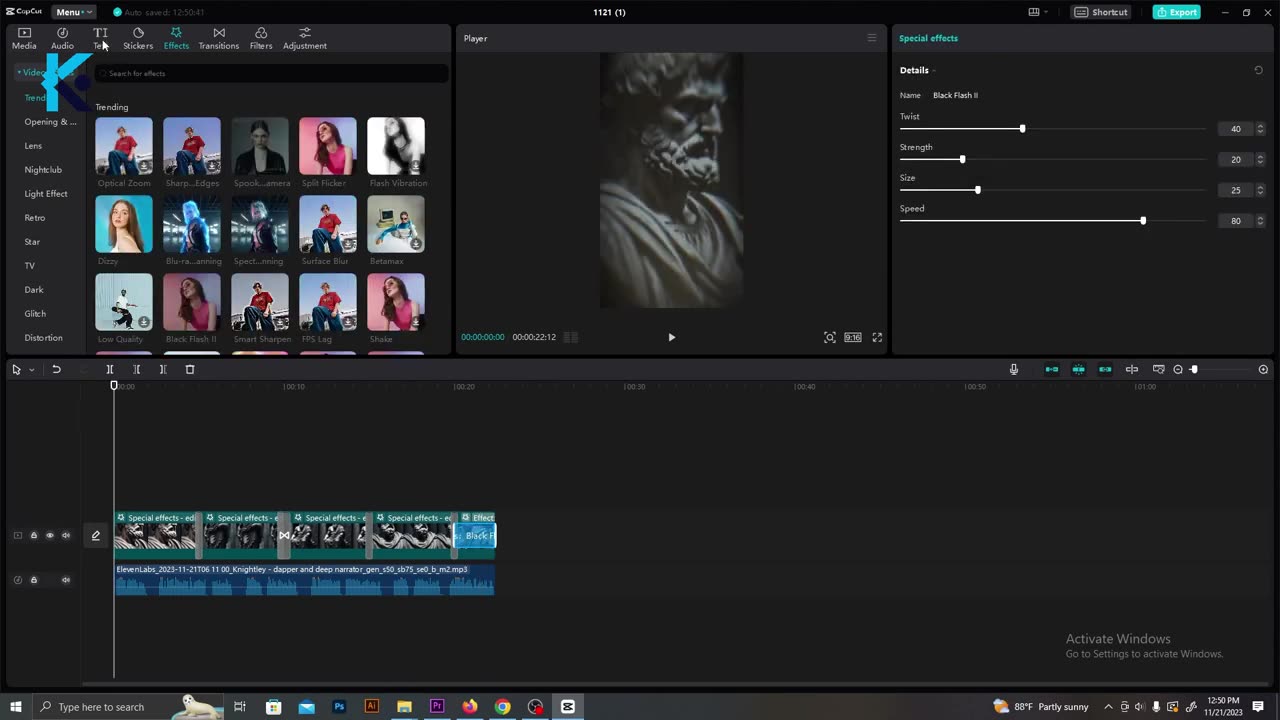This screenshot has width=1280, height=720.
Task: Choose the Betamax effect thumbnail
Action: pos(396,224)
